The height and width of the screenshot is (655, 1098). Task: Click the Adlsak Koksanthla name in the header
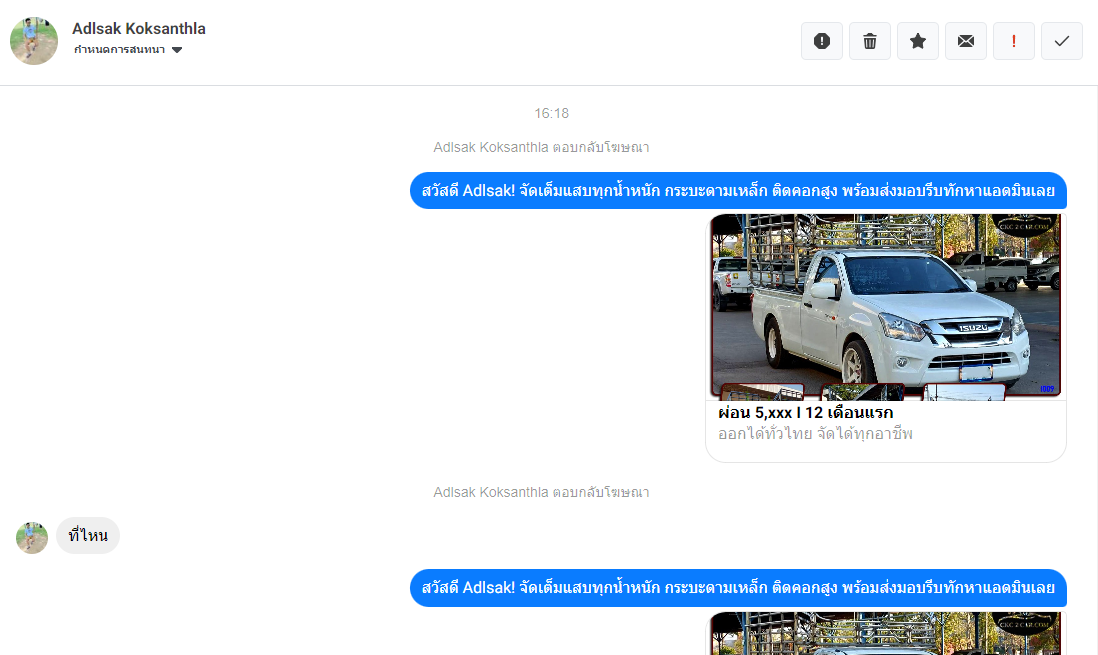pyautogui.click(x=139, y=29)
